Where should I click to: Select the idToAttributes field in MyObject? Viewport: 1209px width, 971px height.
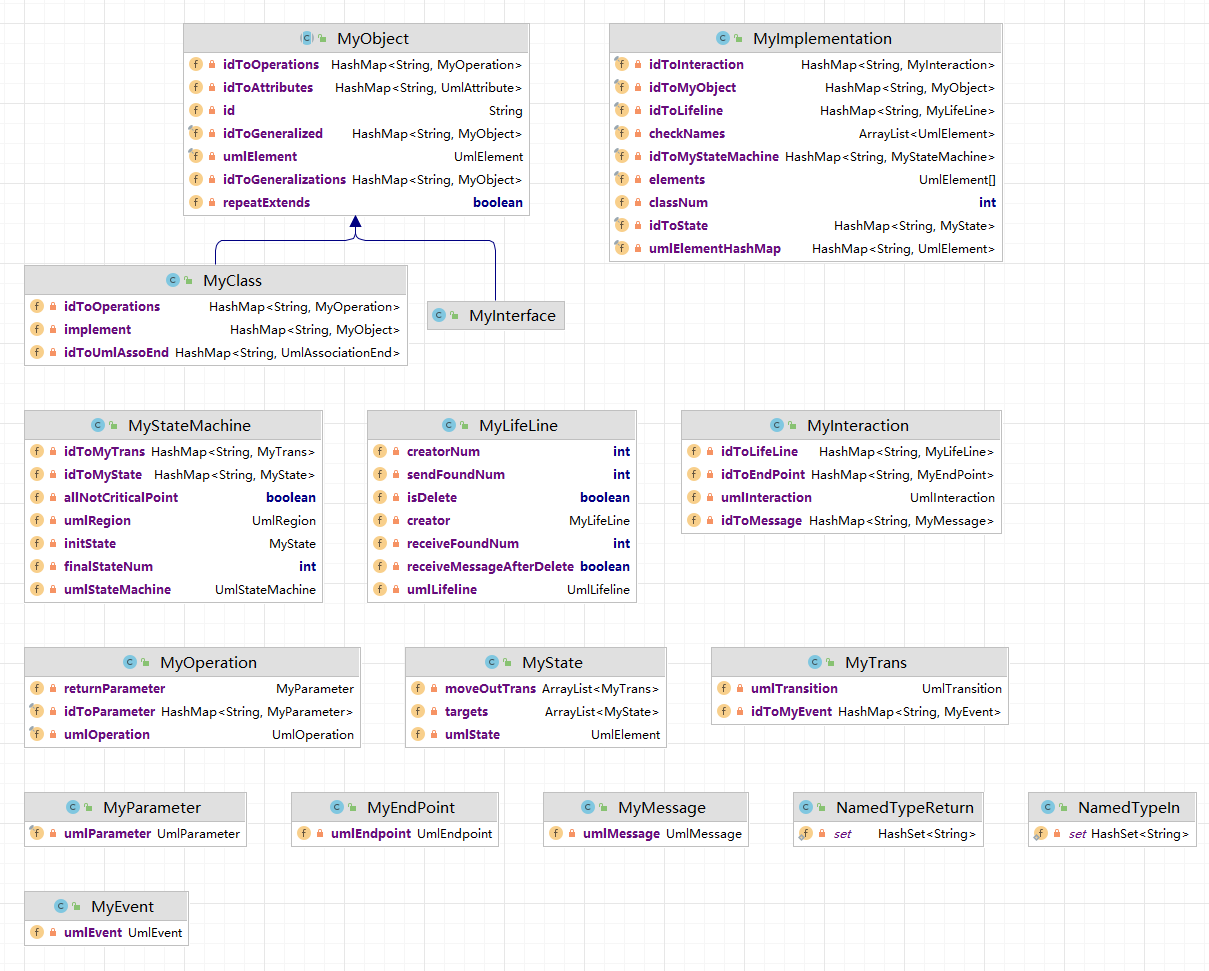(x=356, y=88)
